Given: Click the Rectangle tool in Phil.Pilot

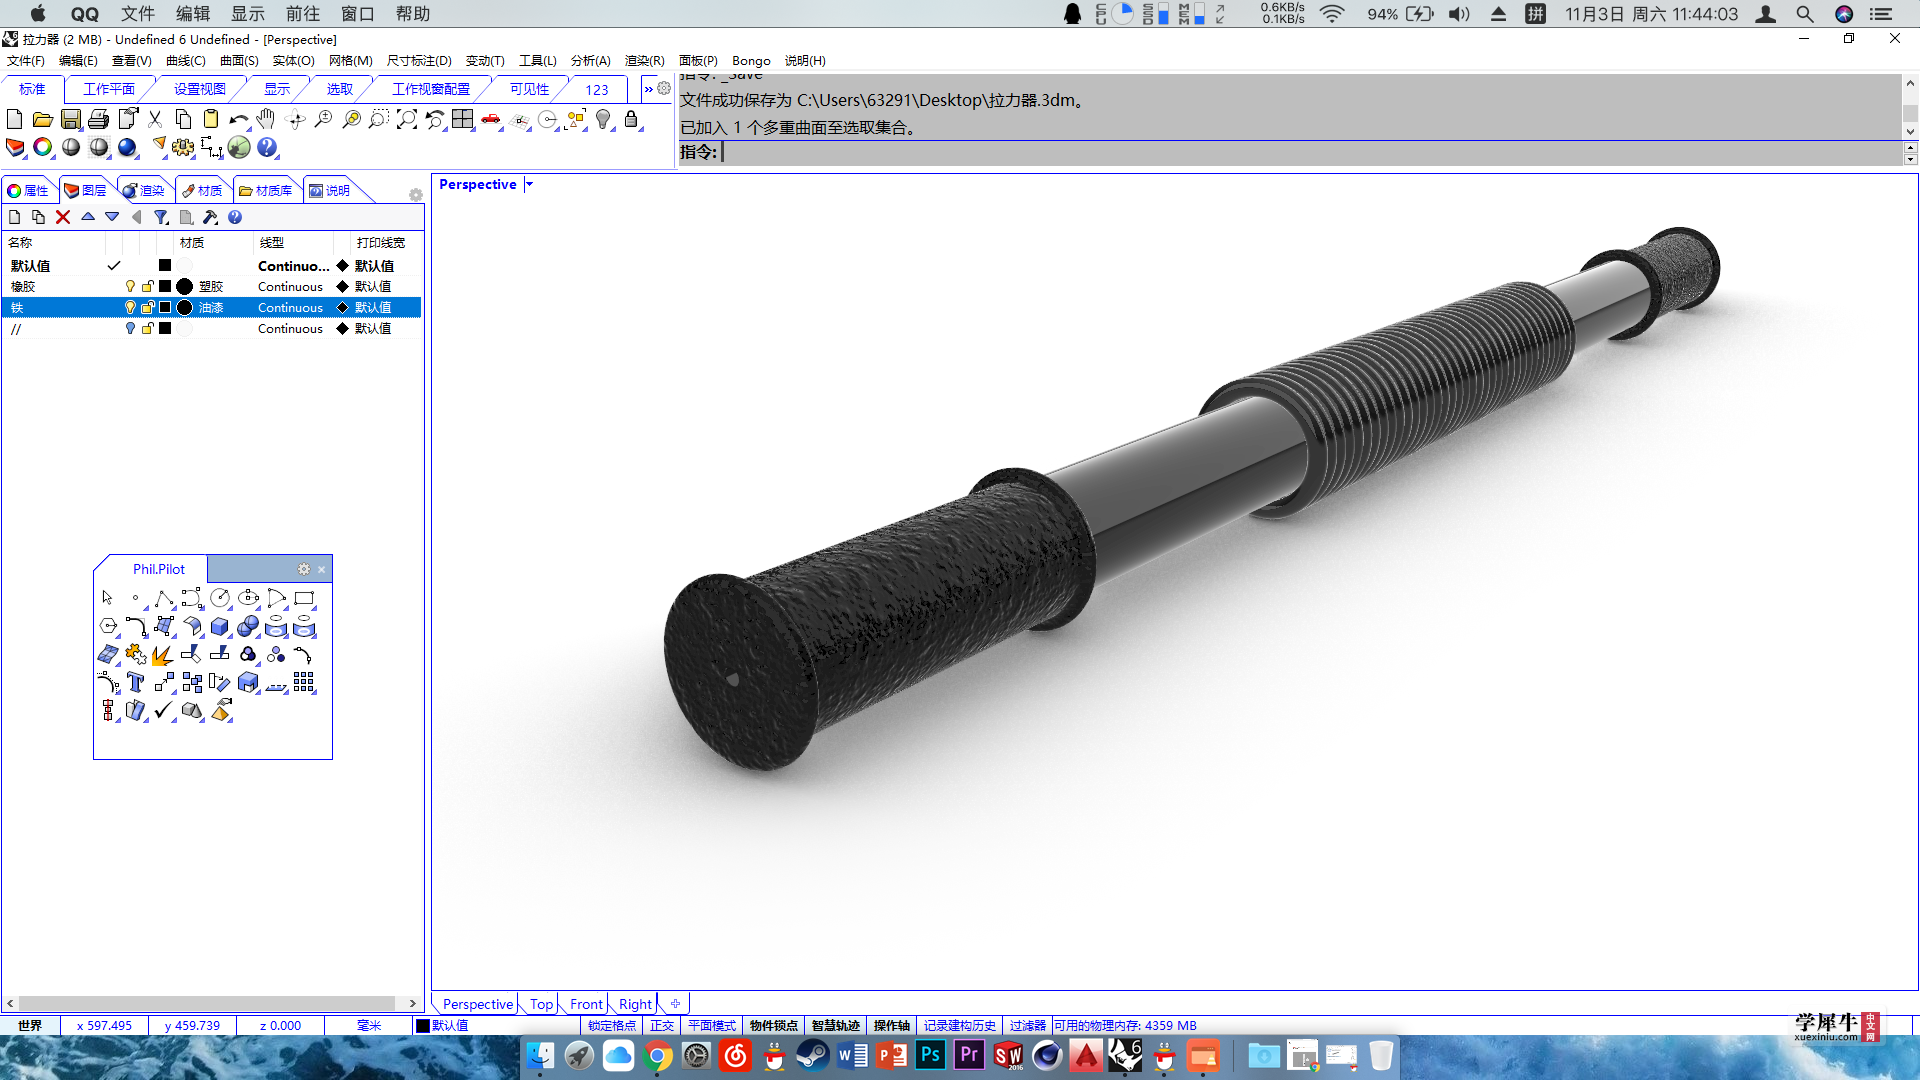Looking at the screenshot, I should 304,598.
